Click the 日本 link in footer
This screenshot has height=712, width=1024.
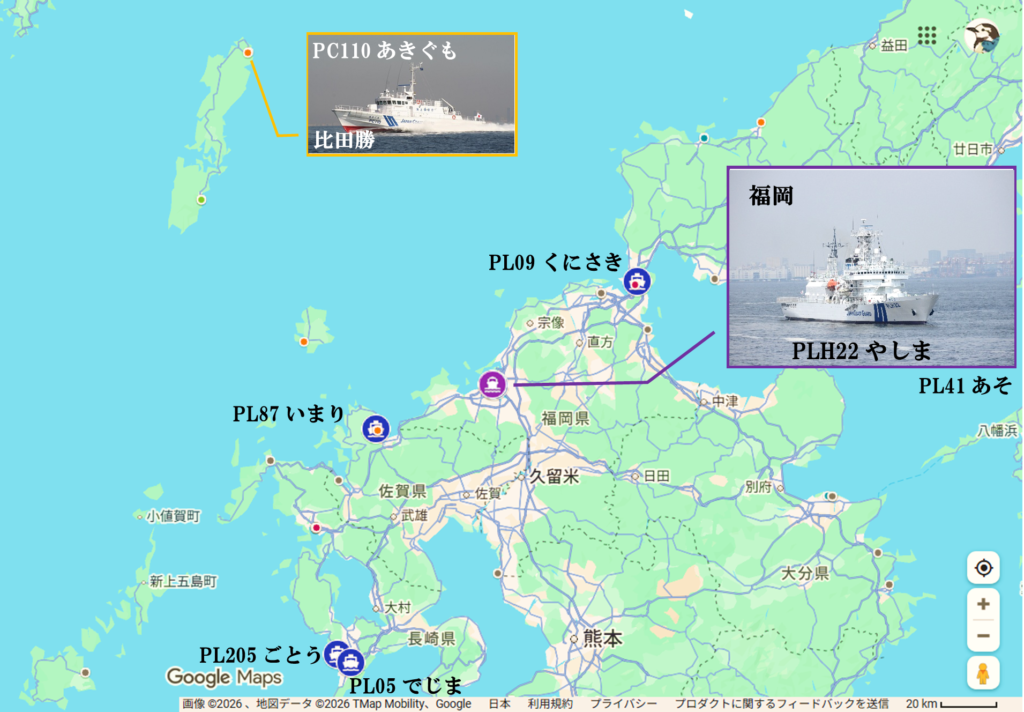point(500,704)
